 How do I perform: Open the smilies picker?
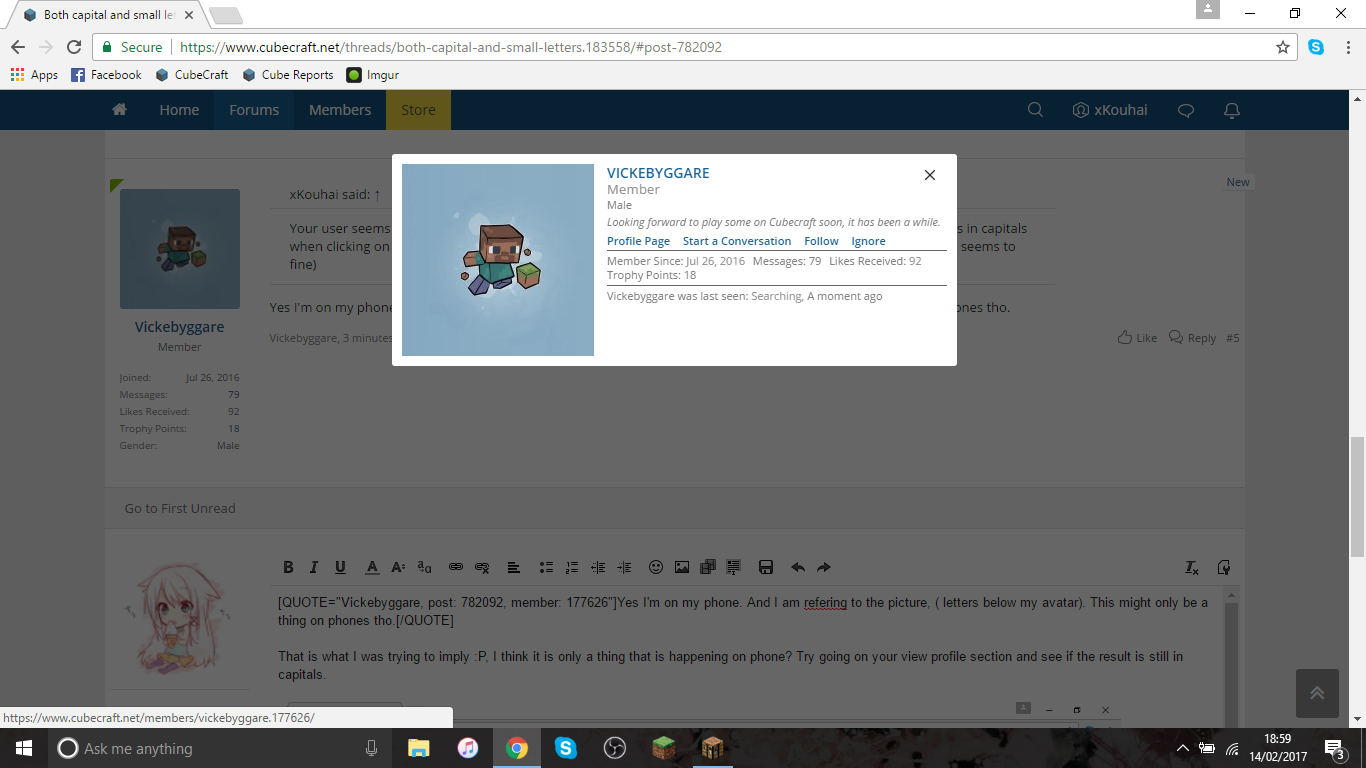click(x=656, y=567)
